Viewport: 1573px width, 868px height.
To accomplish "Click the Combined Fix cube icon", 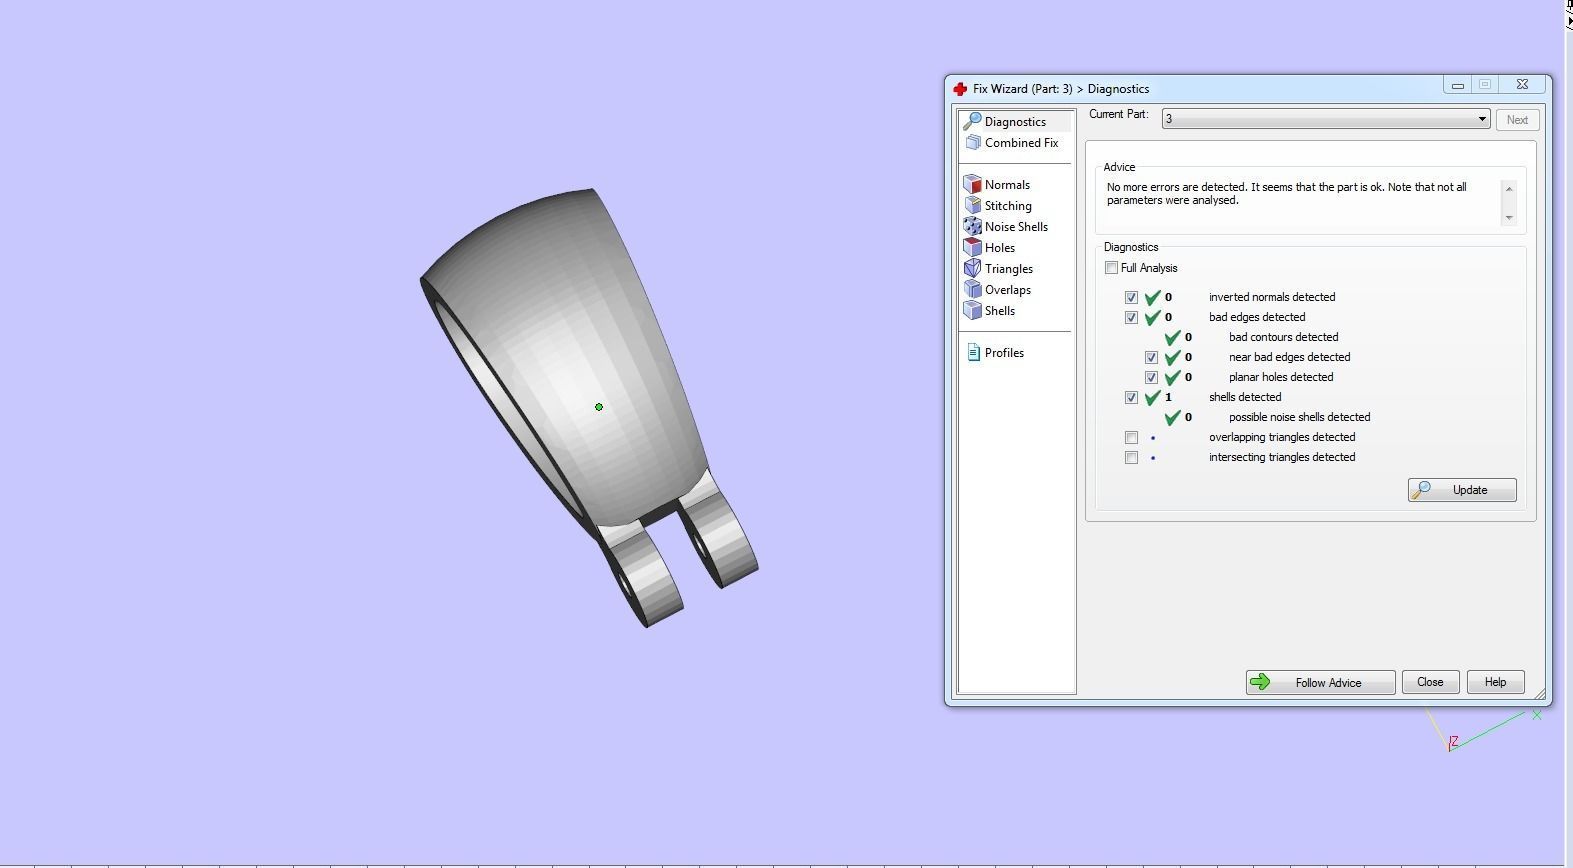I will (973, 143).
